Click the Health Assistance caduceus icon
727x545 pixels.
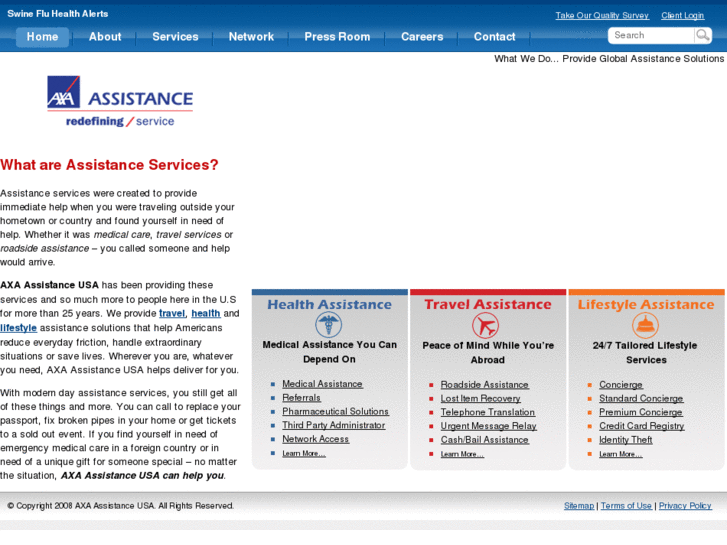[x=329, y=324]
